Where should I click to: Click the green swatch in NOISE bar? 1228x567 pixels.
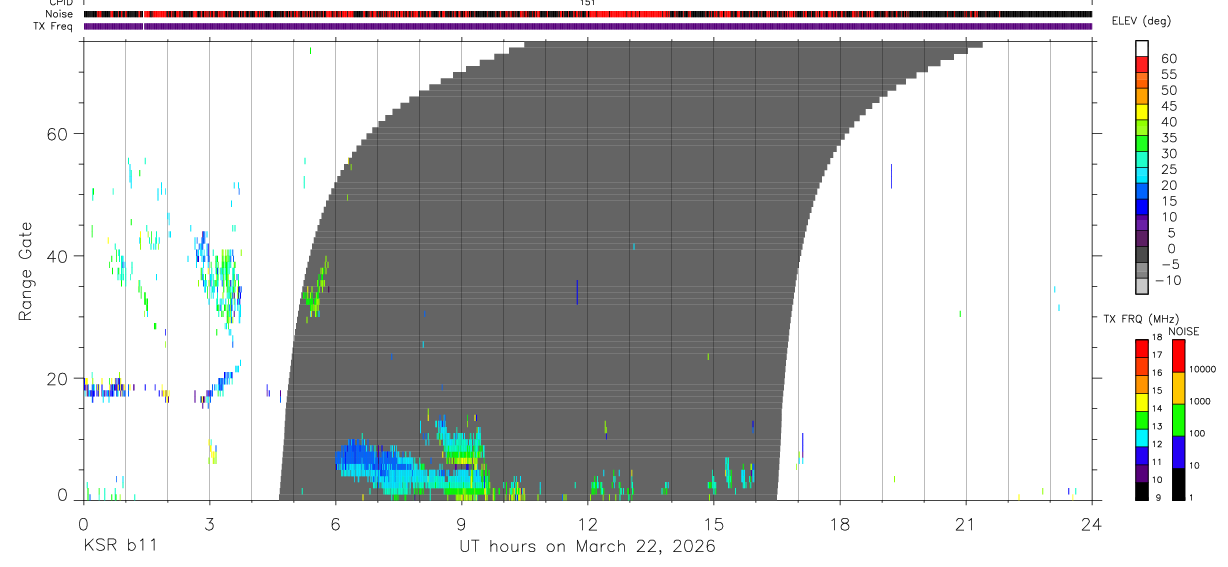(x=1179, y=420)
